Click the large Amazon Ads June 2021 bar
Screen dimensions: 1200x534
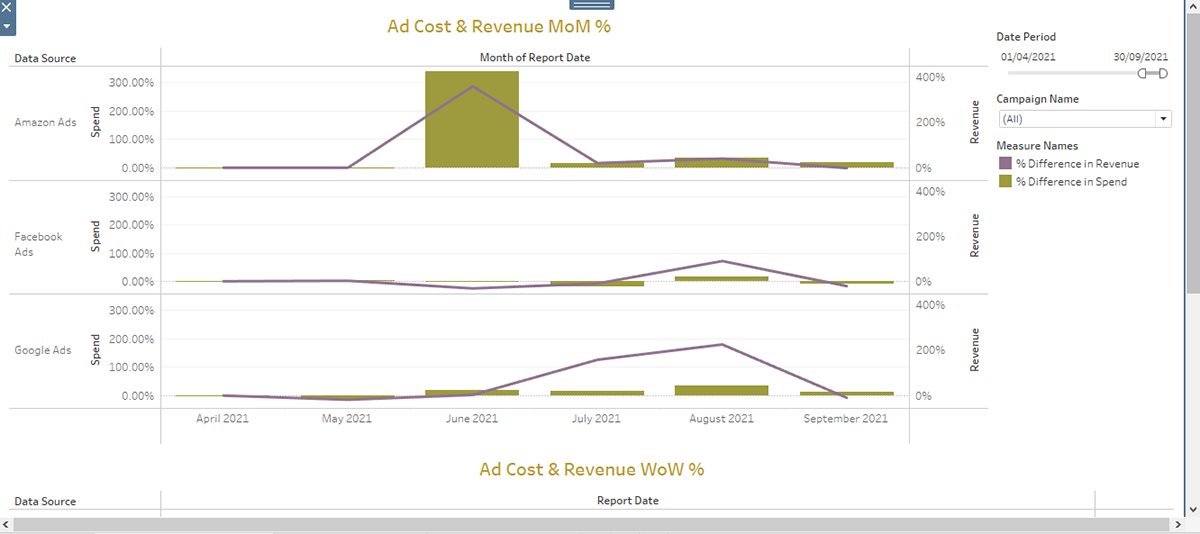click(x=472, y=119)
